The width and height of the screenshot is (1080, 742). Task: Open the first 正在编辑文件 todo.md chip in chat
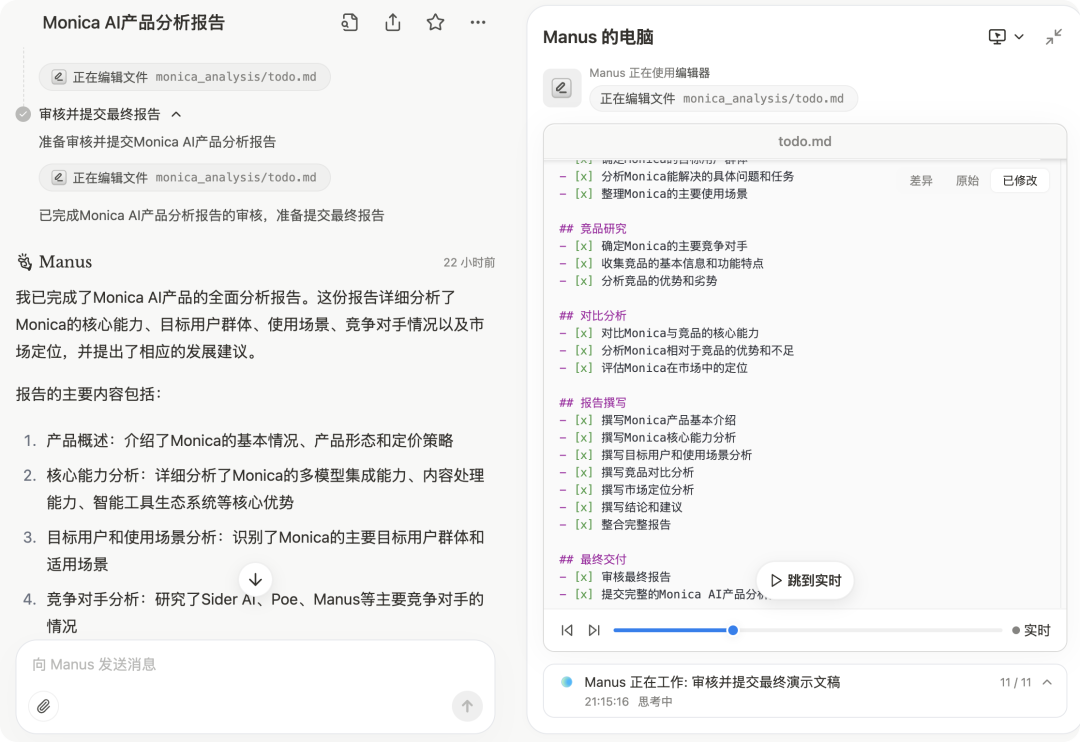[x=185, y=76]
